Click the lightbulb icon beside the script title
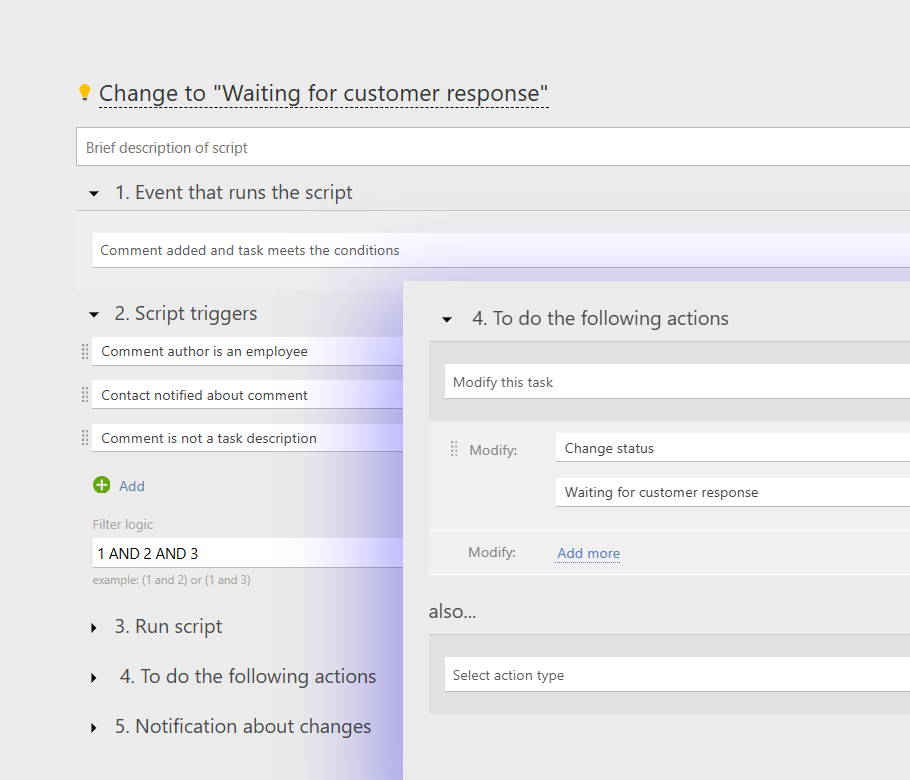910x780 pixels. pos(85,92)
